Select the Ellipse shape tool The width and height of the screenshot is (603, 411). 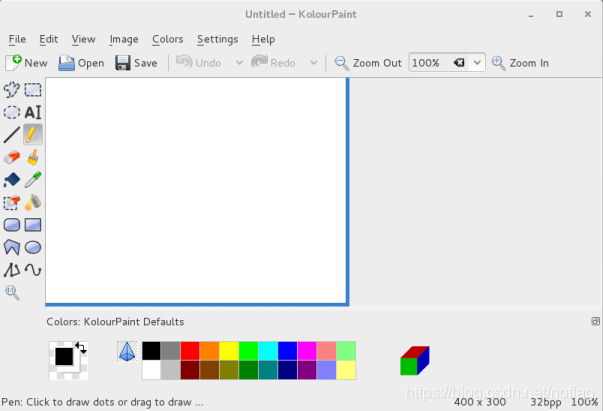coord(33,247)
